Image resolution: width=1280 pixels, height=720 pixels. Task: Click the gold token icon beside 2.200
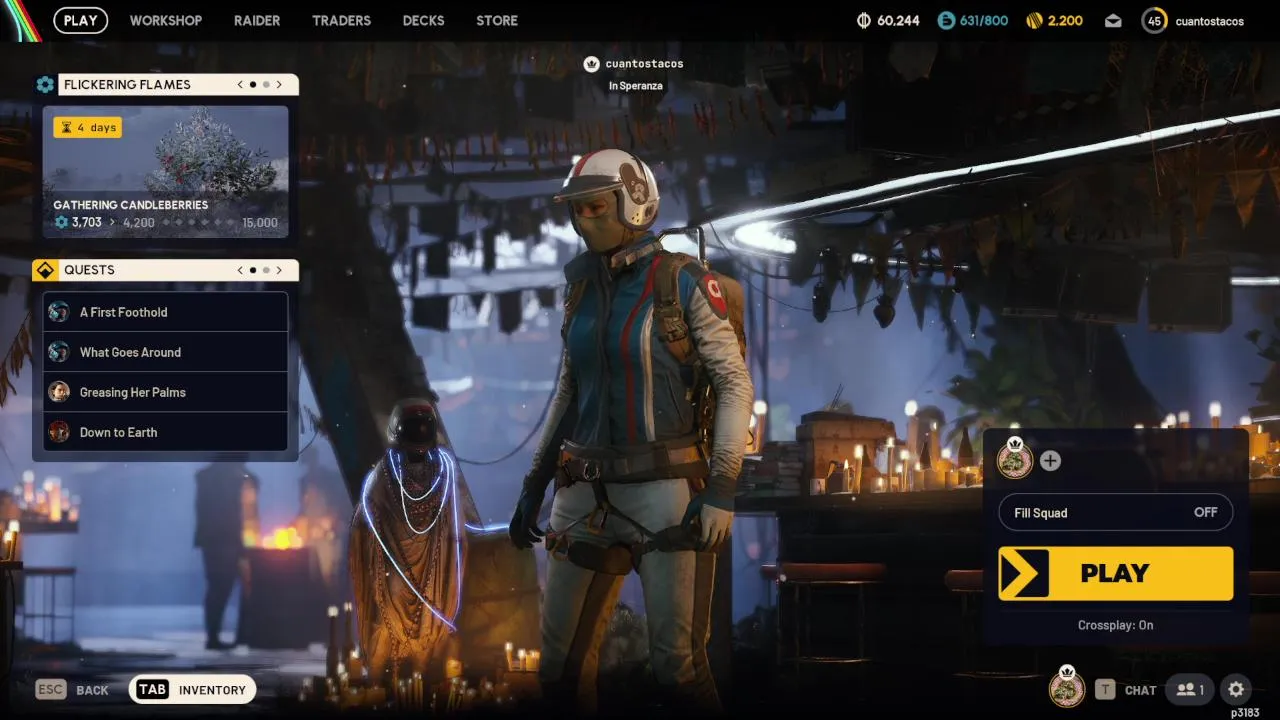(x=1033, y=20)
